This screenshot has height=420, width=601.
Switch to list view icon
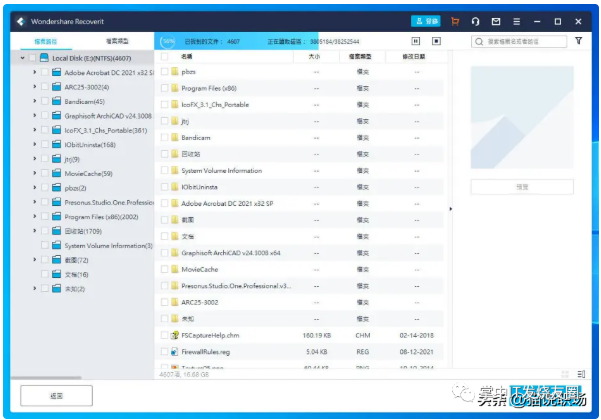(x=580, y=374)
